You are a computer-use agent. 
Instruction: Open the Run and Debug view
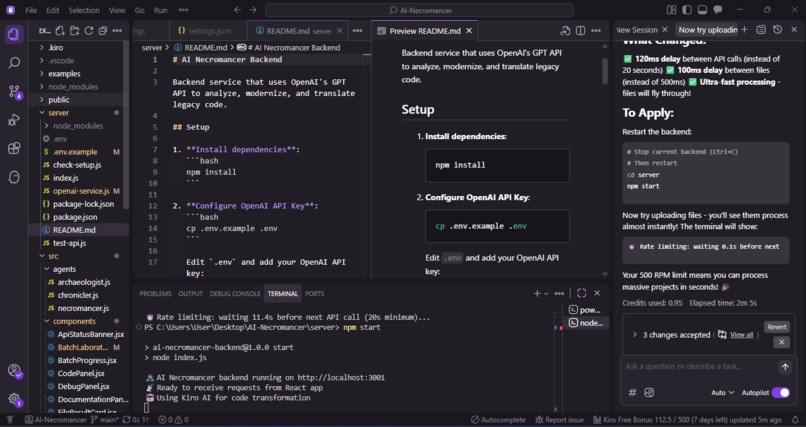click(14, 120)
